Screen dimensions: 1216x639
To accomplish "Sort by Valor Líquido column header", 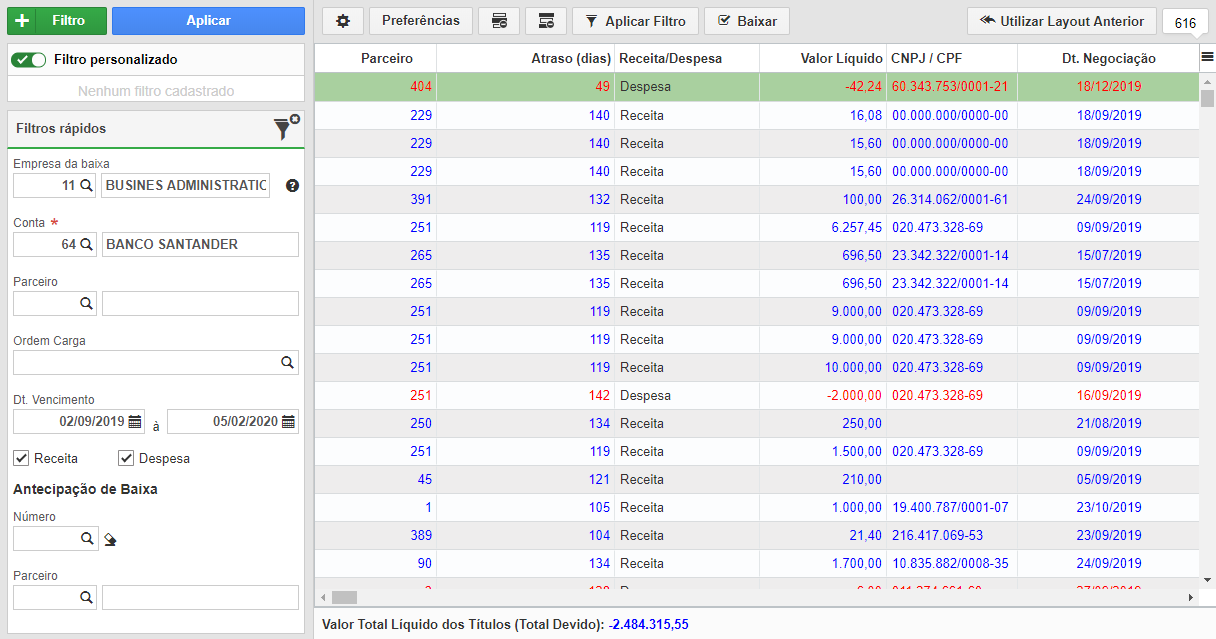I will pyautogui.click(x=823, y=58).
